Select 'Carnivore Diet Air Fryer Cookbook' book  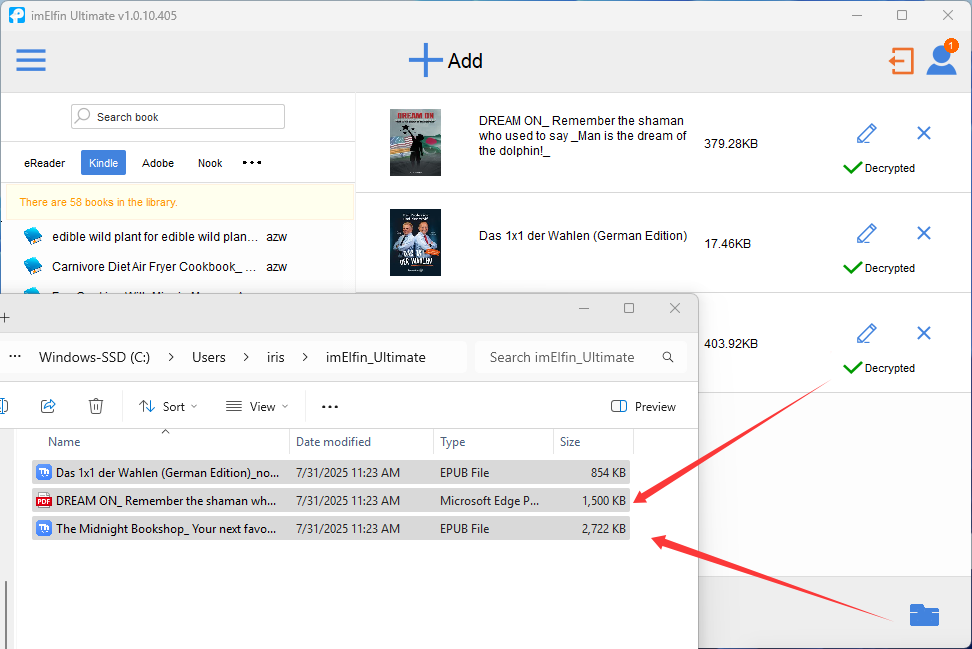point(169,267)
